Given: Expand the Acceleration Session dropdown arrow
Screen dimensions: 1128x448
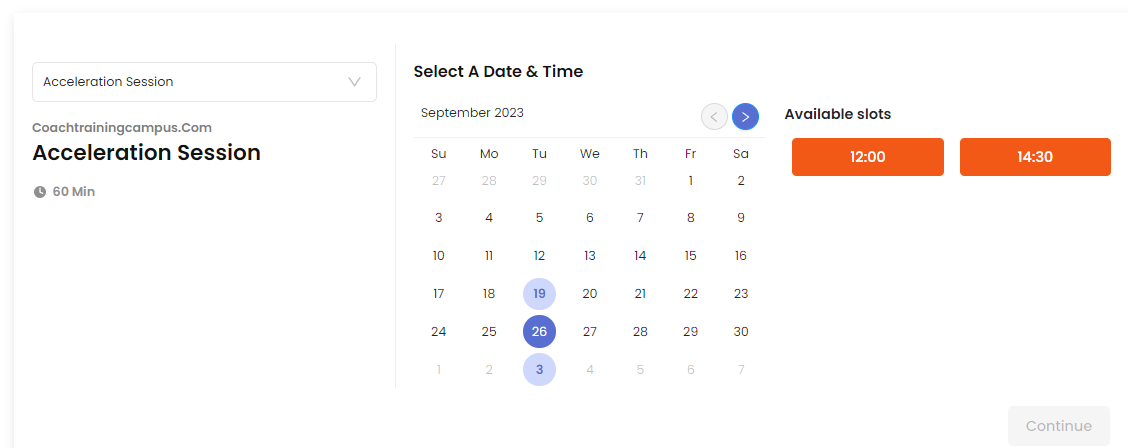Looking at the screenshot, I should [x=355, y=82].
